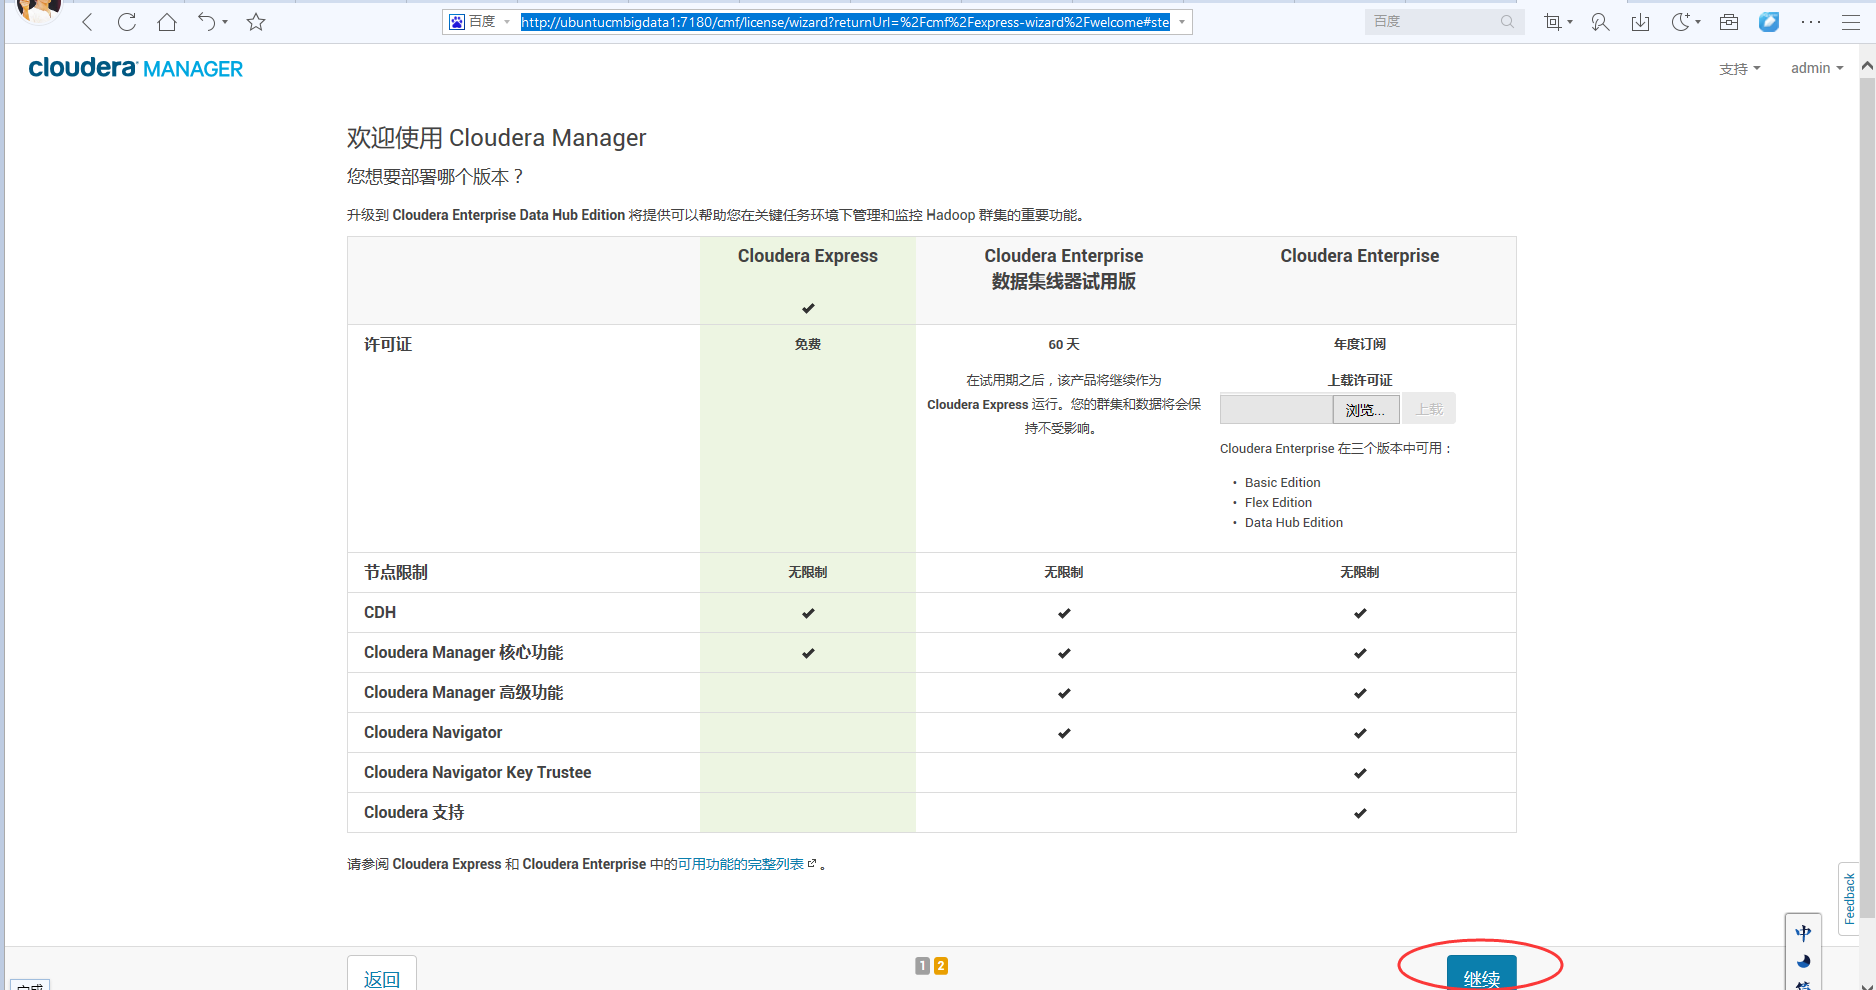Open the Feedback side tab
This screenshot has width=1876, height=990.
coord(1849,898)
